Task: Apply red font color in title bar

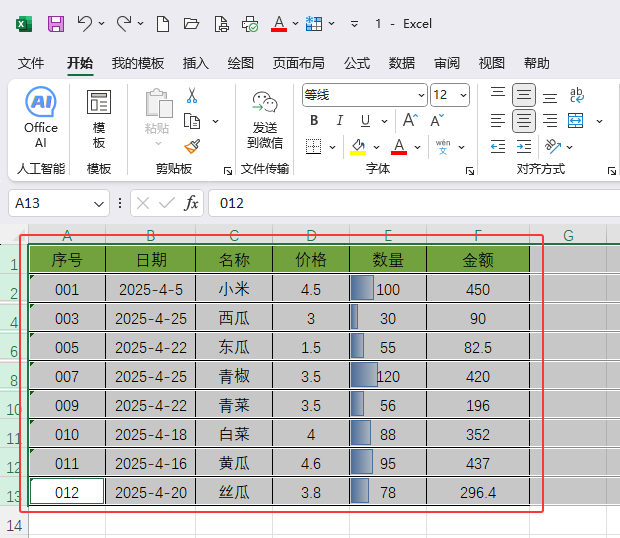Action: point(279,24)
